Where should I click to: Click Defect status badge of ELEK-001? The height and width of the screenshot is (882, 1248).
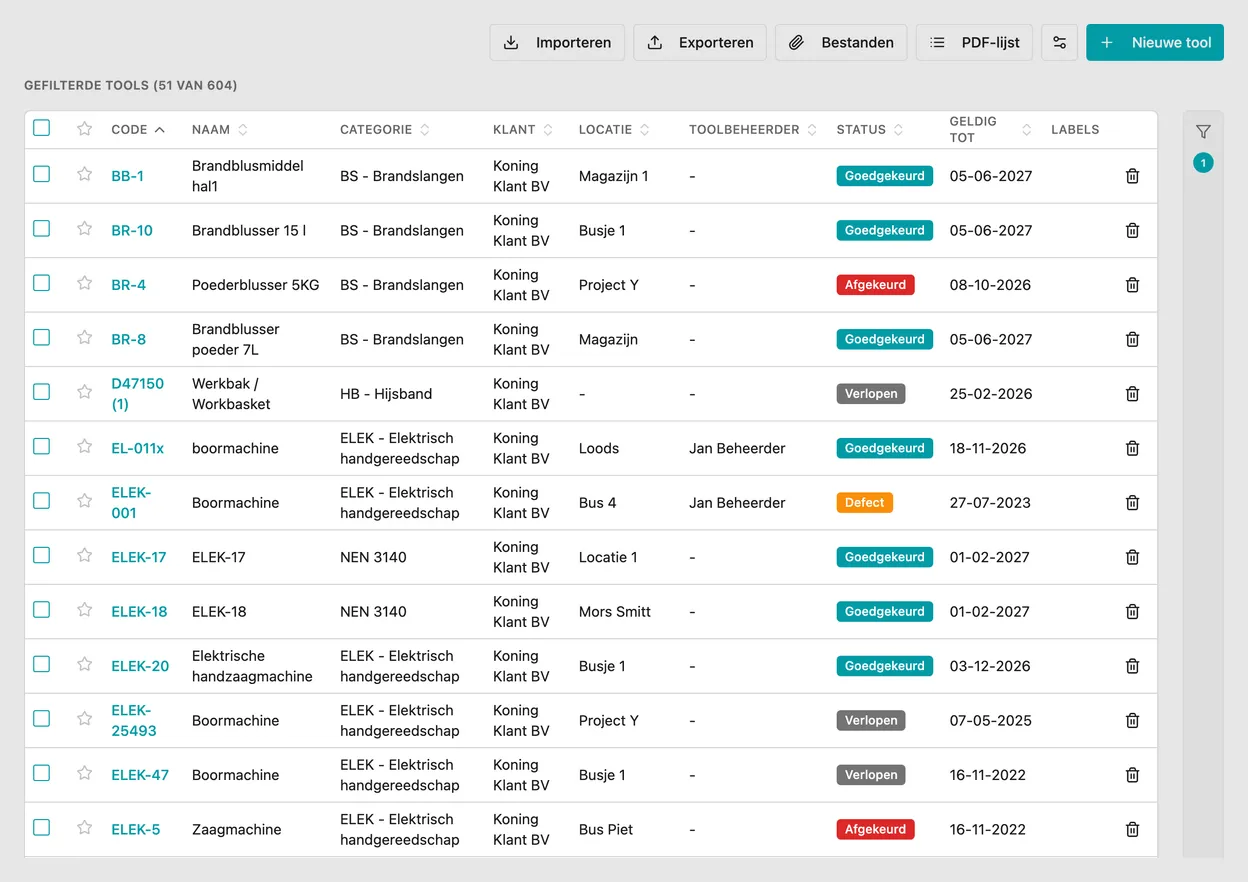(864, 503)
